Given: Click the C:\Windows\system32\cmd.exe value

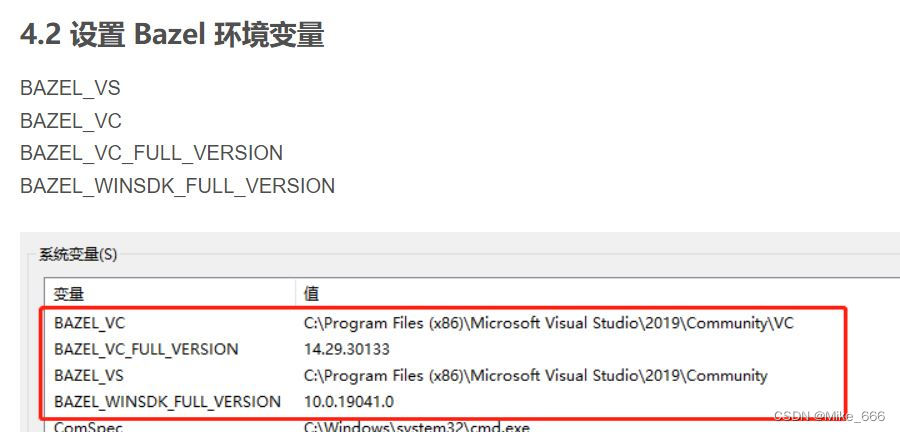Looking at the screenshot, I should click(x=416, y=426).
